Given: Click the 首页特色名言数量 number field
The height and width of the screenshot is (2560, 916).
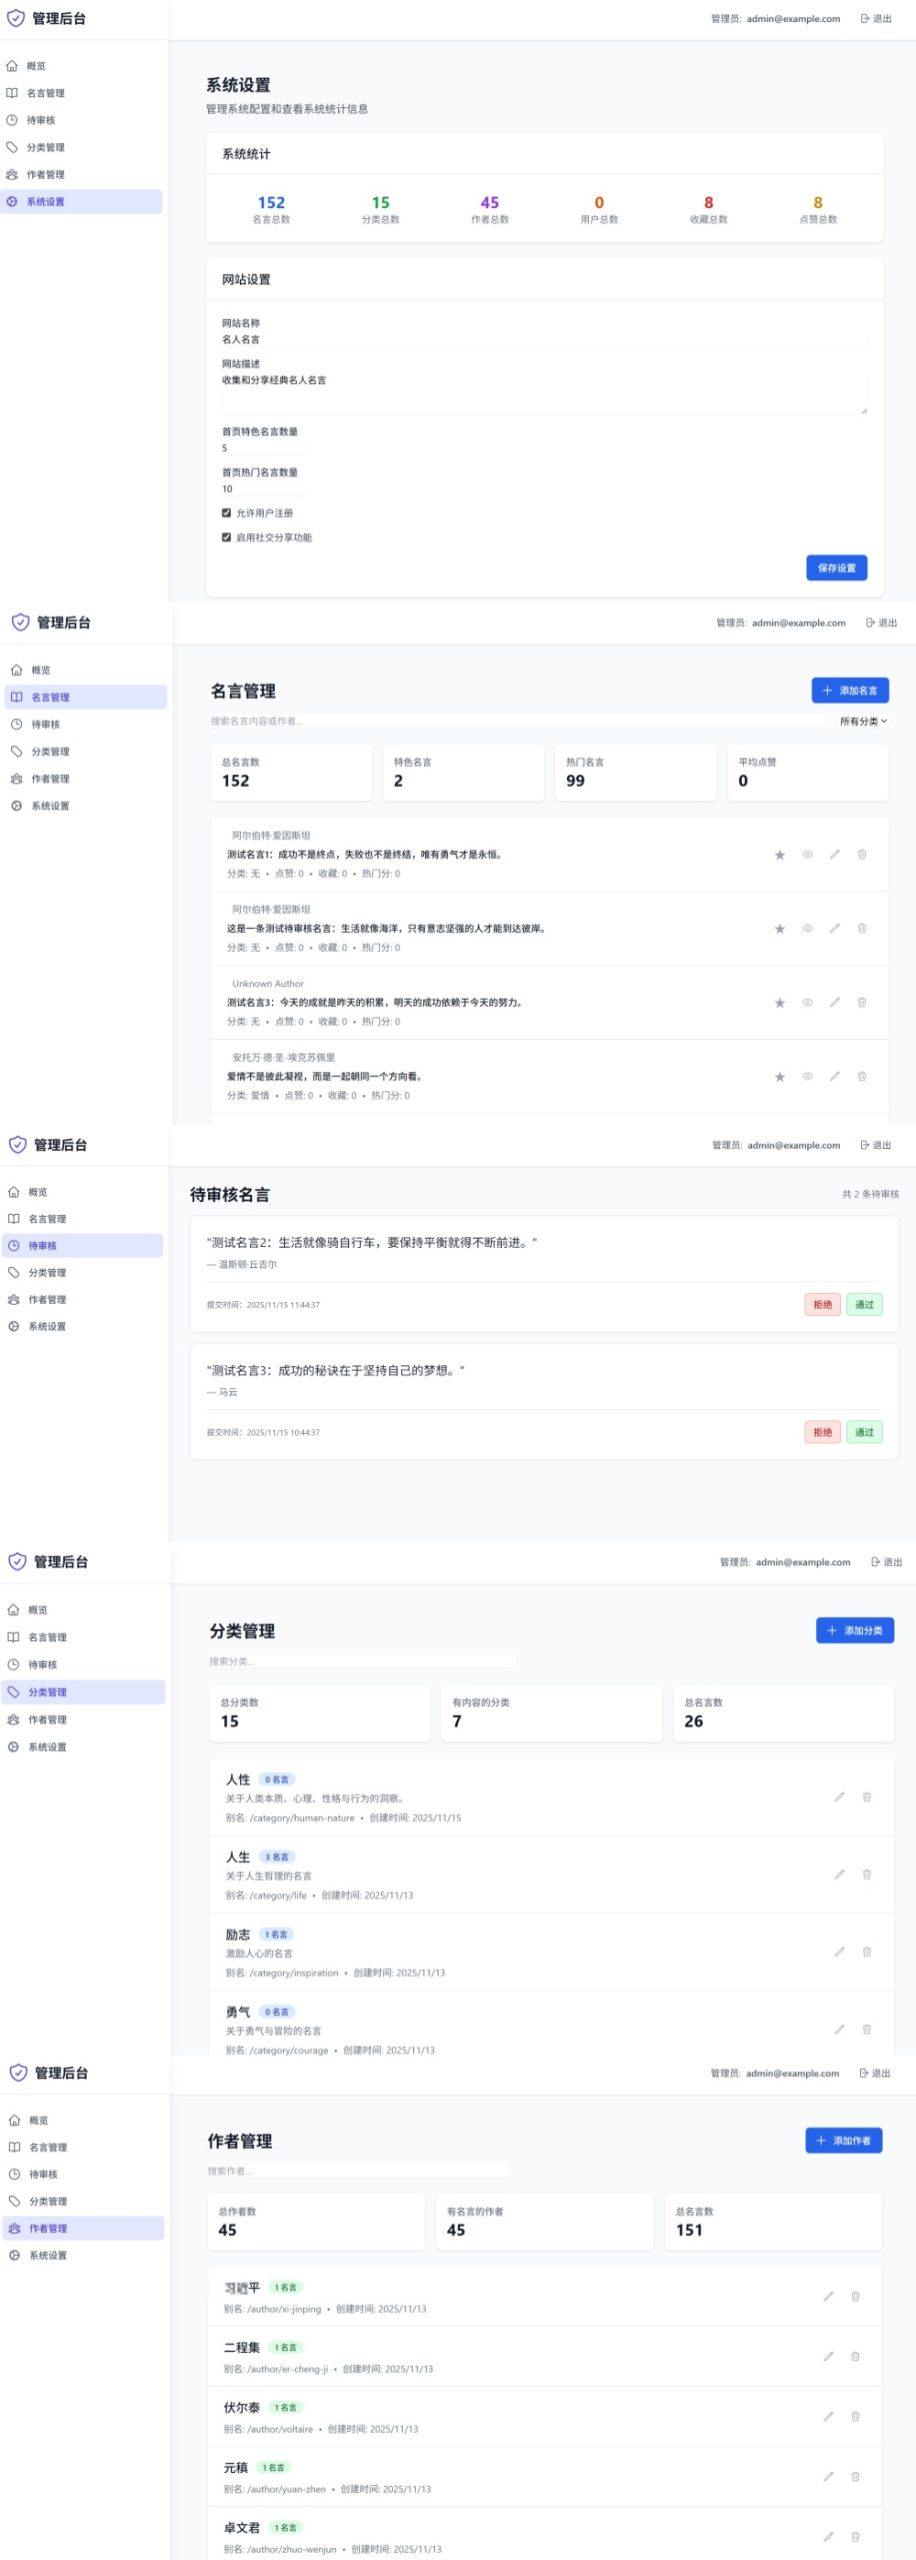Looking at the screenshot, I should 264,448.
